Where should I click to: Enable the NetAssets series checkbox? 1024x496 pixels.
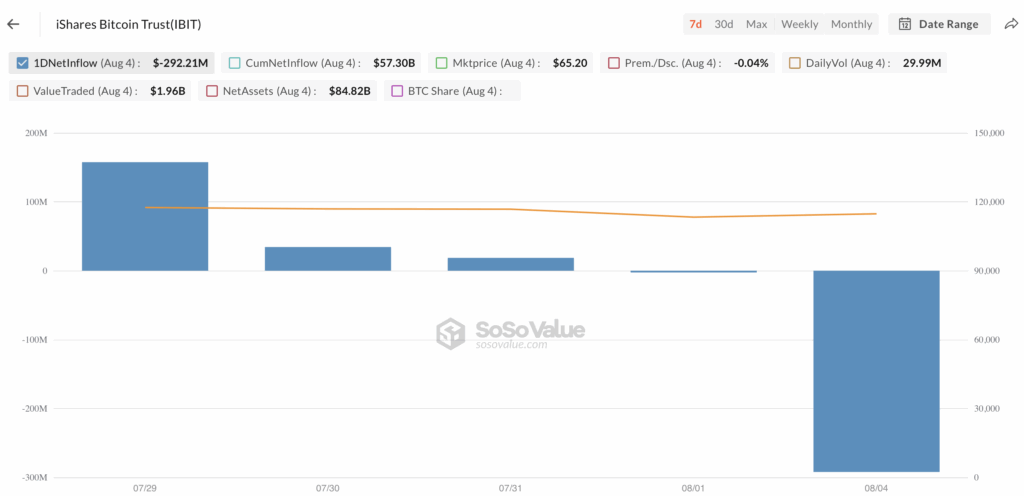(212, 91)
